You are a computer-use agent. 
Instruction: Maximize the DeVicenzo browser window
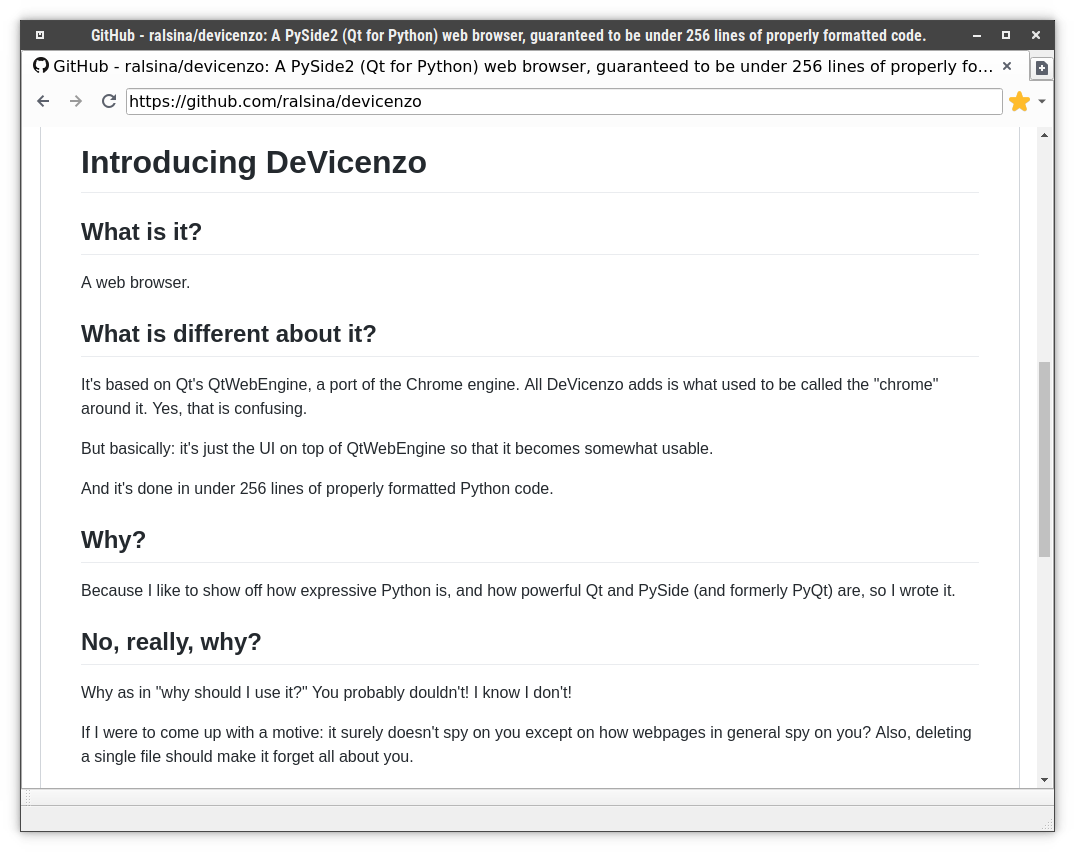(1006, 35)
